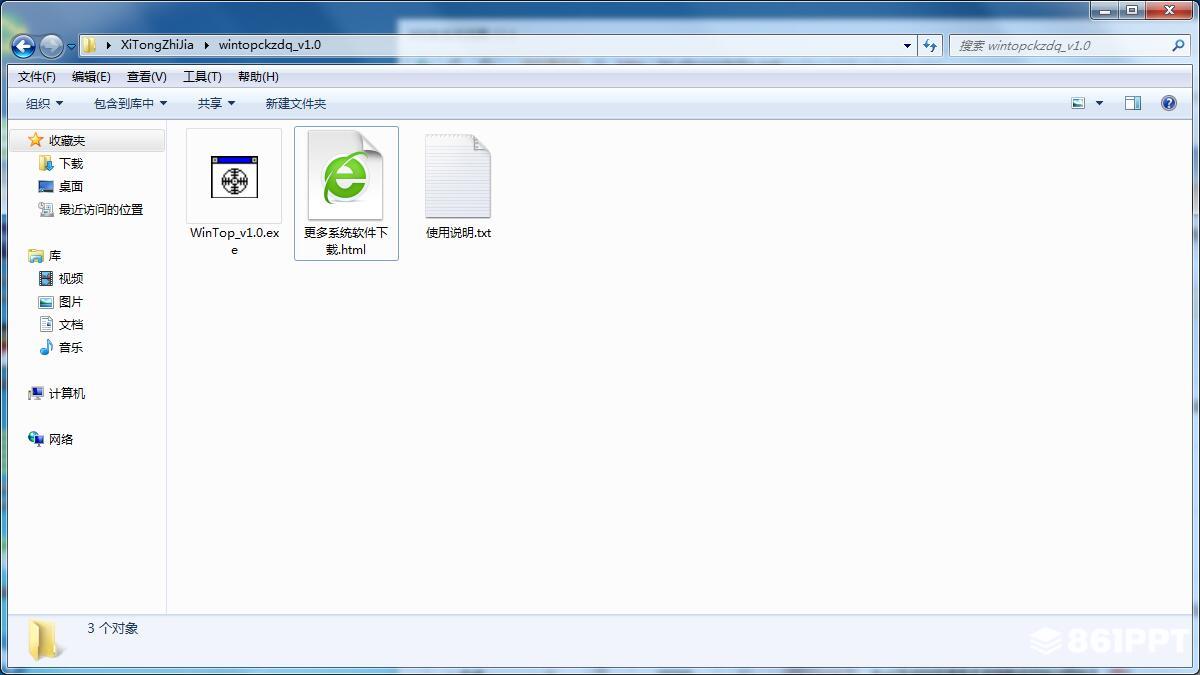This screenshot has width=1200, height=675.
Task: Expand the 组织 dropdown menu
Action: pos(44,103)
